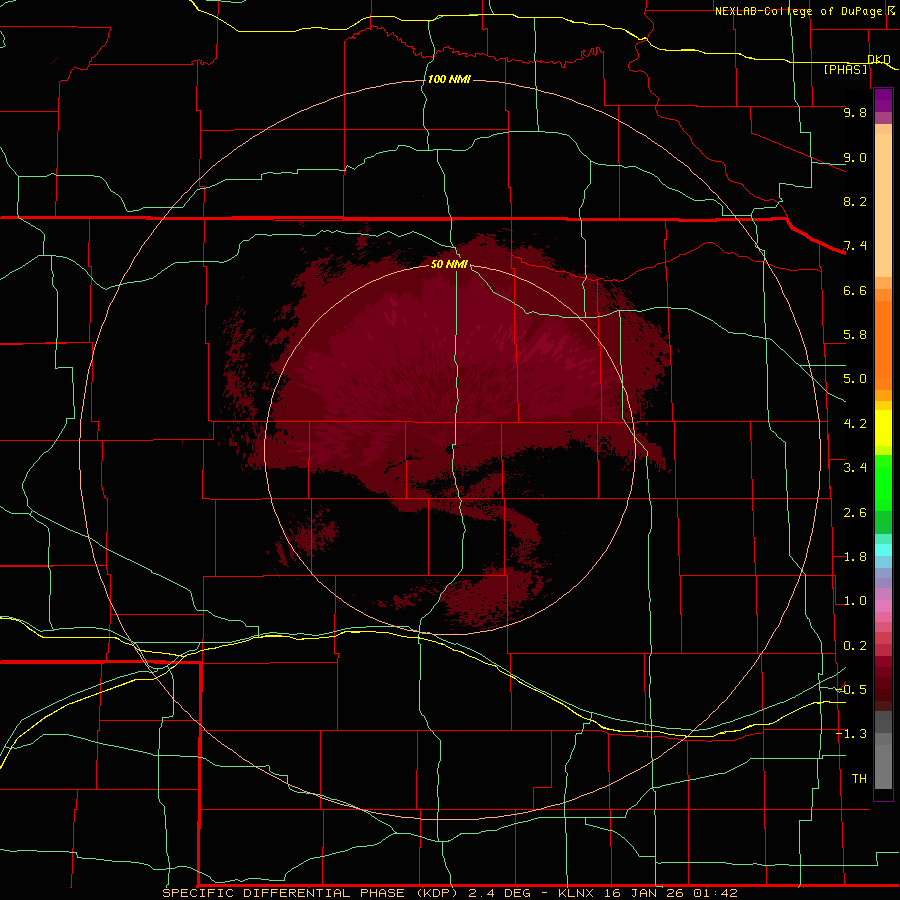Viewport: 900px width, 900px height.
Task: Click the pink segment of color bar
Action: [883, 606]
